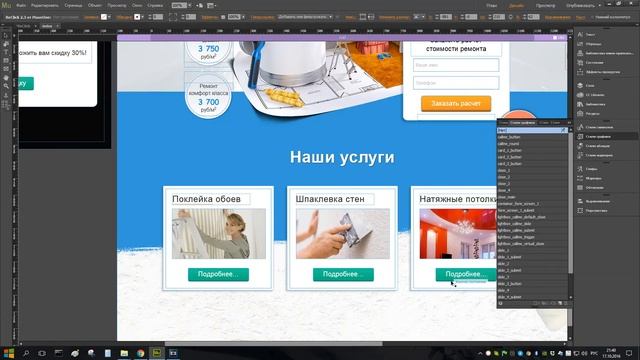Screen dimensions: 640x360
Task: Select the Selection arrow tool
Action: [6, 36]
